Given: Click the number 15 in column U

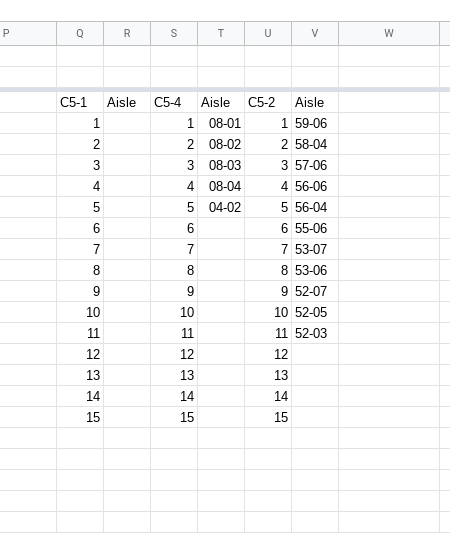Looking at the screenshot, I should 268,417.
